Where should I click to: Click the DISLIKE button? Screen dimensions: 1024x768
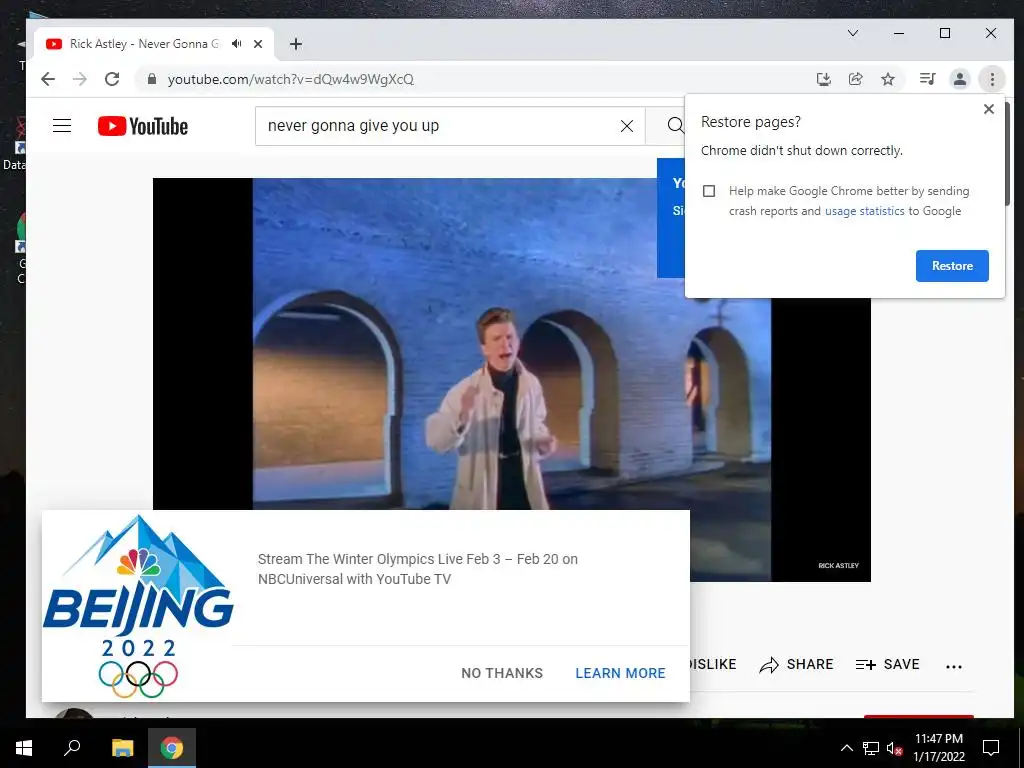(713, 665)
